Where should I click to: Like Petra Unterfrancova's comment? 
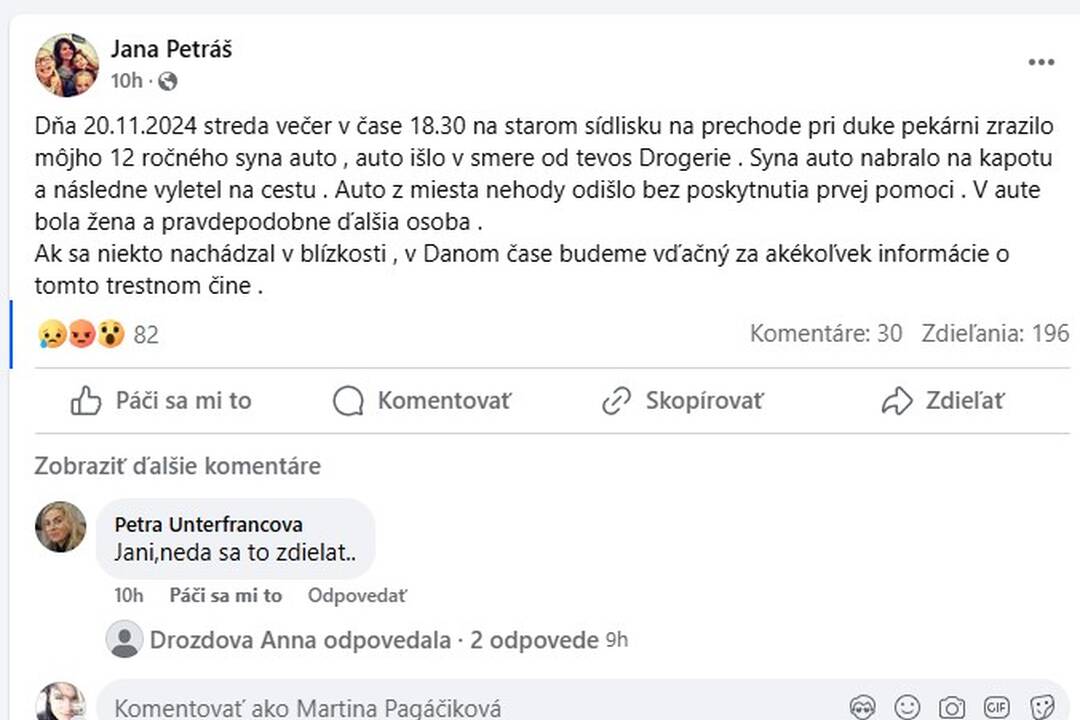[225, 595]
